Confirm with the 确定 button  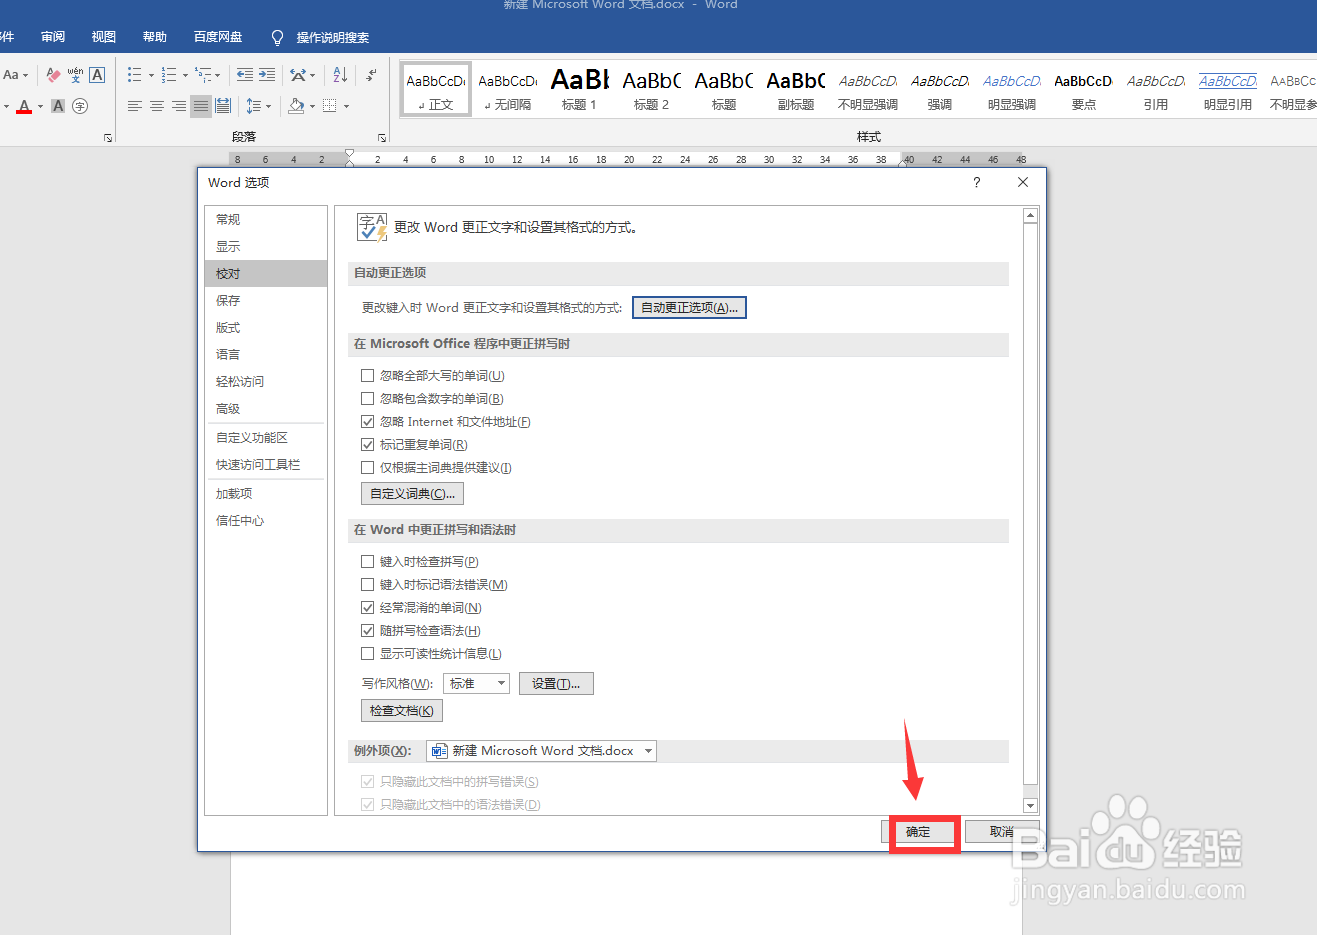click(x=918, y=831)
